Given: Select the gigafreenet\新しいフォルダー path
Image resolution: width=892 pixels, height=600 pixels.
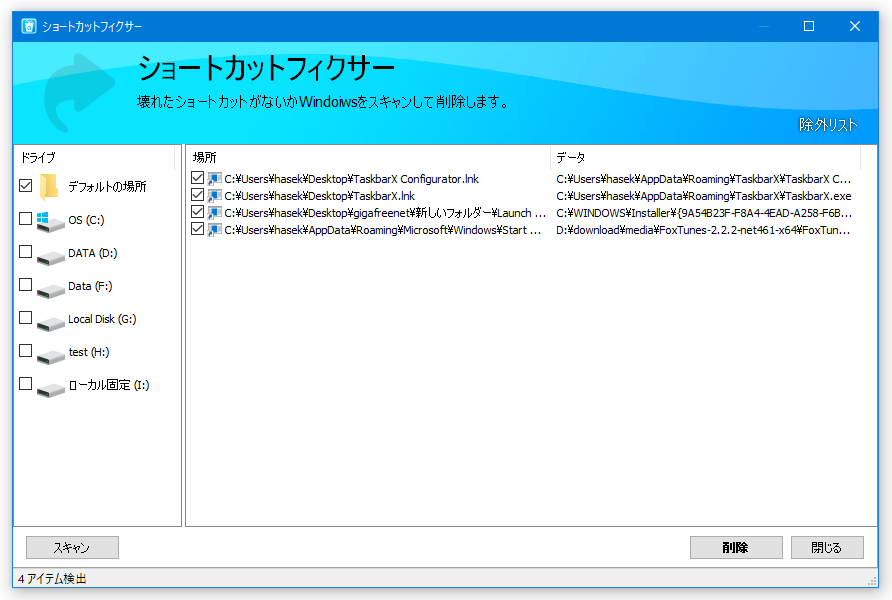Looking at the screenshot, I should tap(385, 213).
